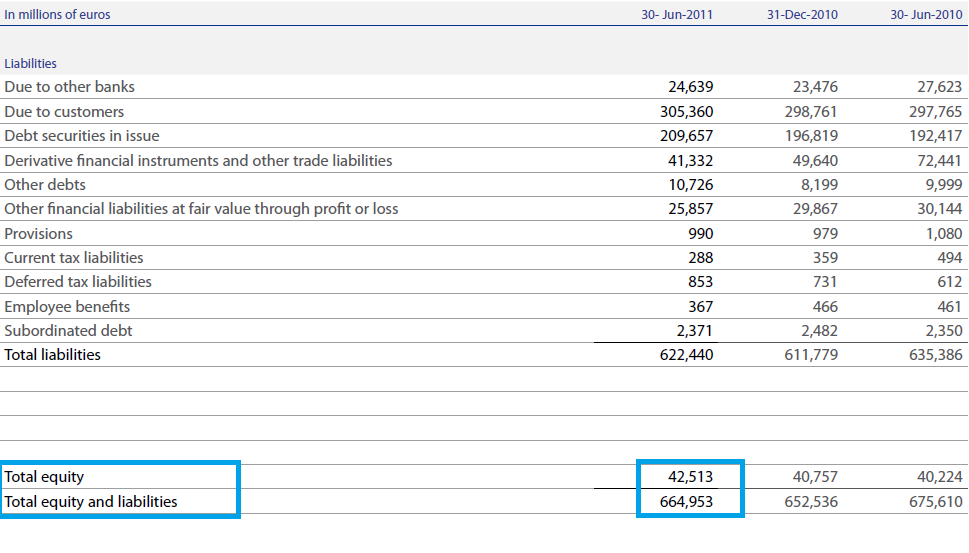Select value 367 for Employee benefits
This screenshot has width=969, height=553.
tap(700, 306)
